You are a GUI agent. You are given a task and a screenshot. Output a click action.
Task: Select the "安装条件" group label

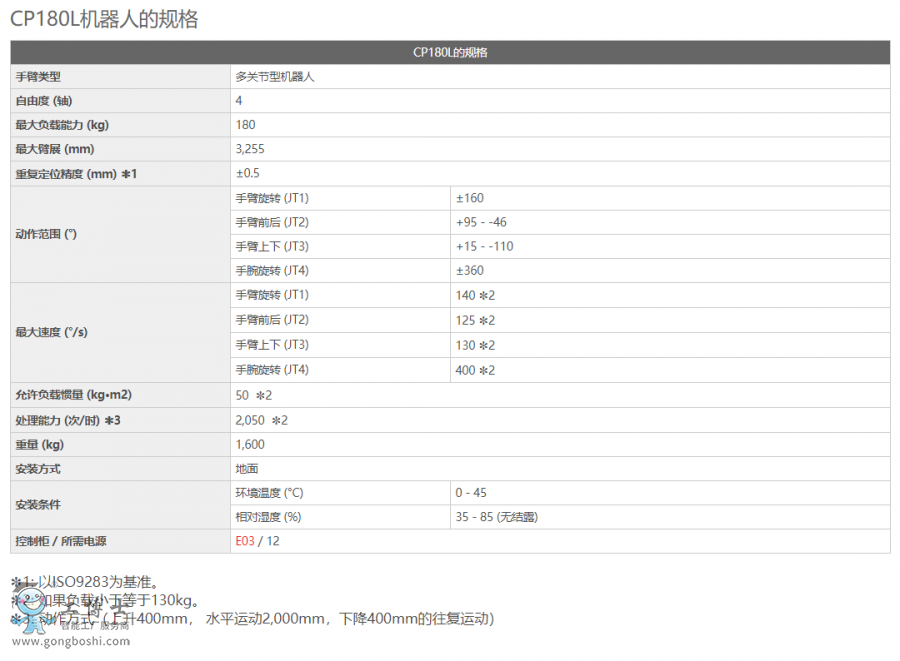pyautogui.click(x=38, y=505)
